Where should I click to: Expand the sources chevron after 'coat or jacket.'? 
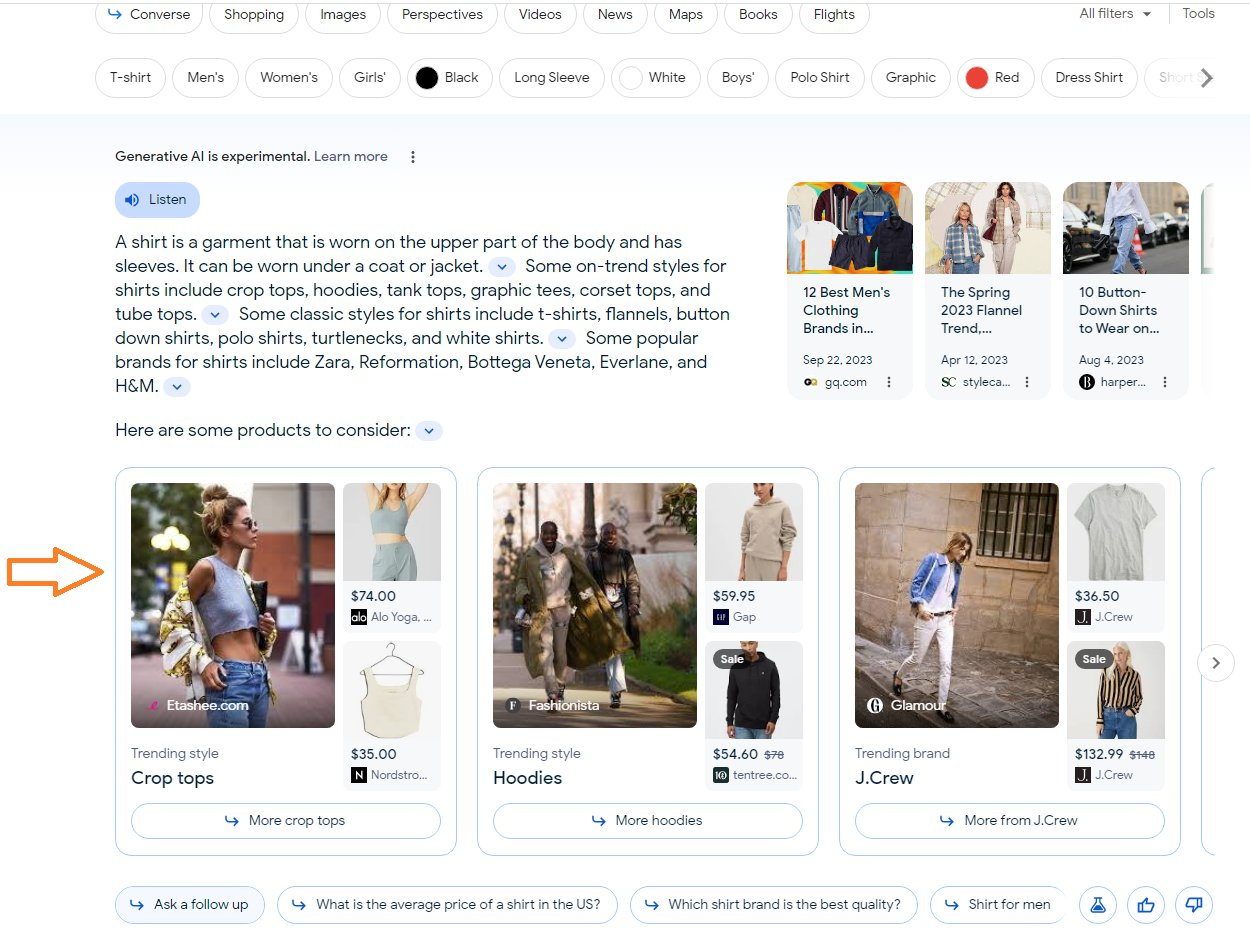tap(502, 267)
